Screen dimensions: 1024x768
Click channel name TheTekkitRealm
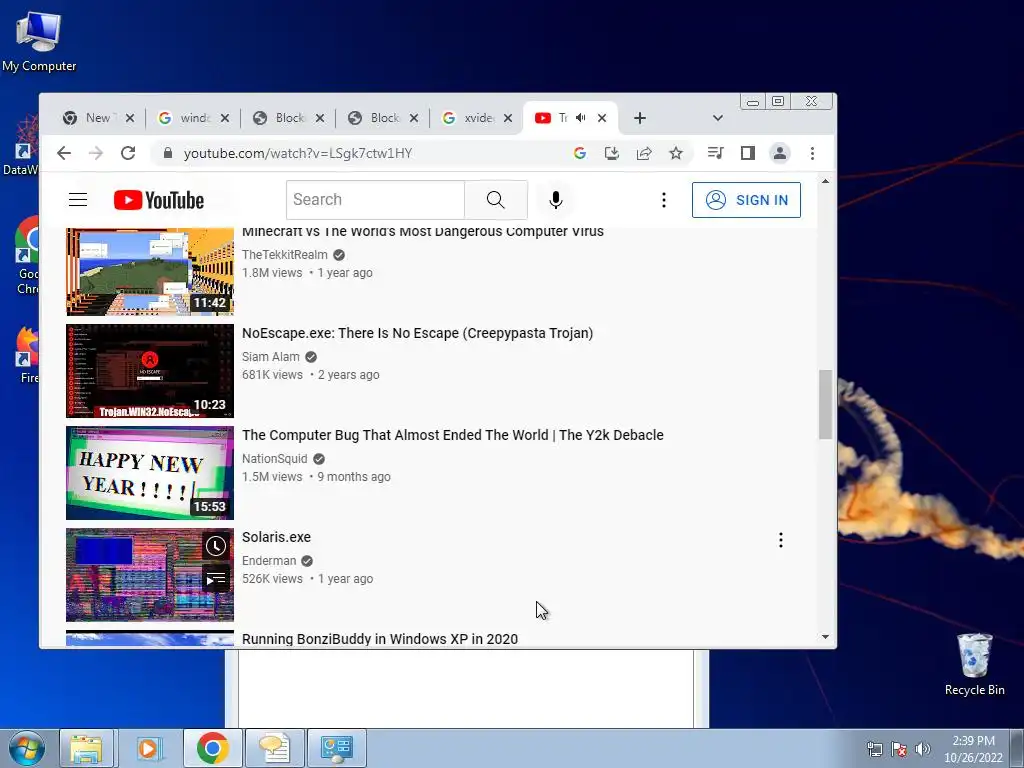tap(285, 255)
